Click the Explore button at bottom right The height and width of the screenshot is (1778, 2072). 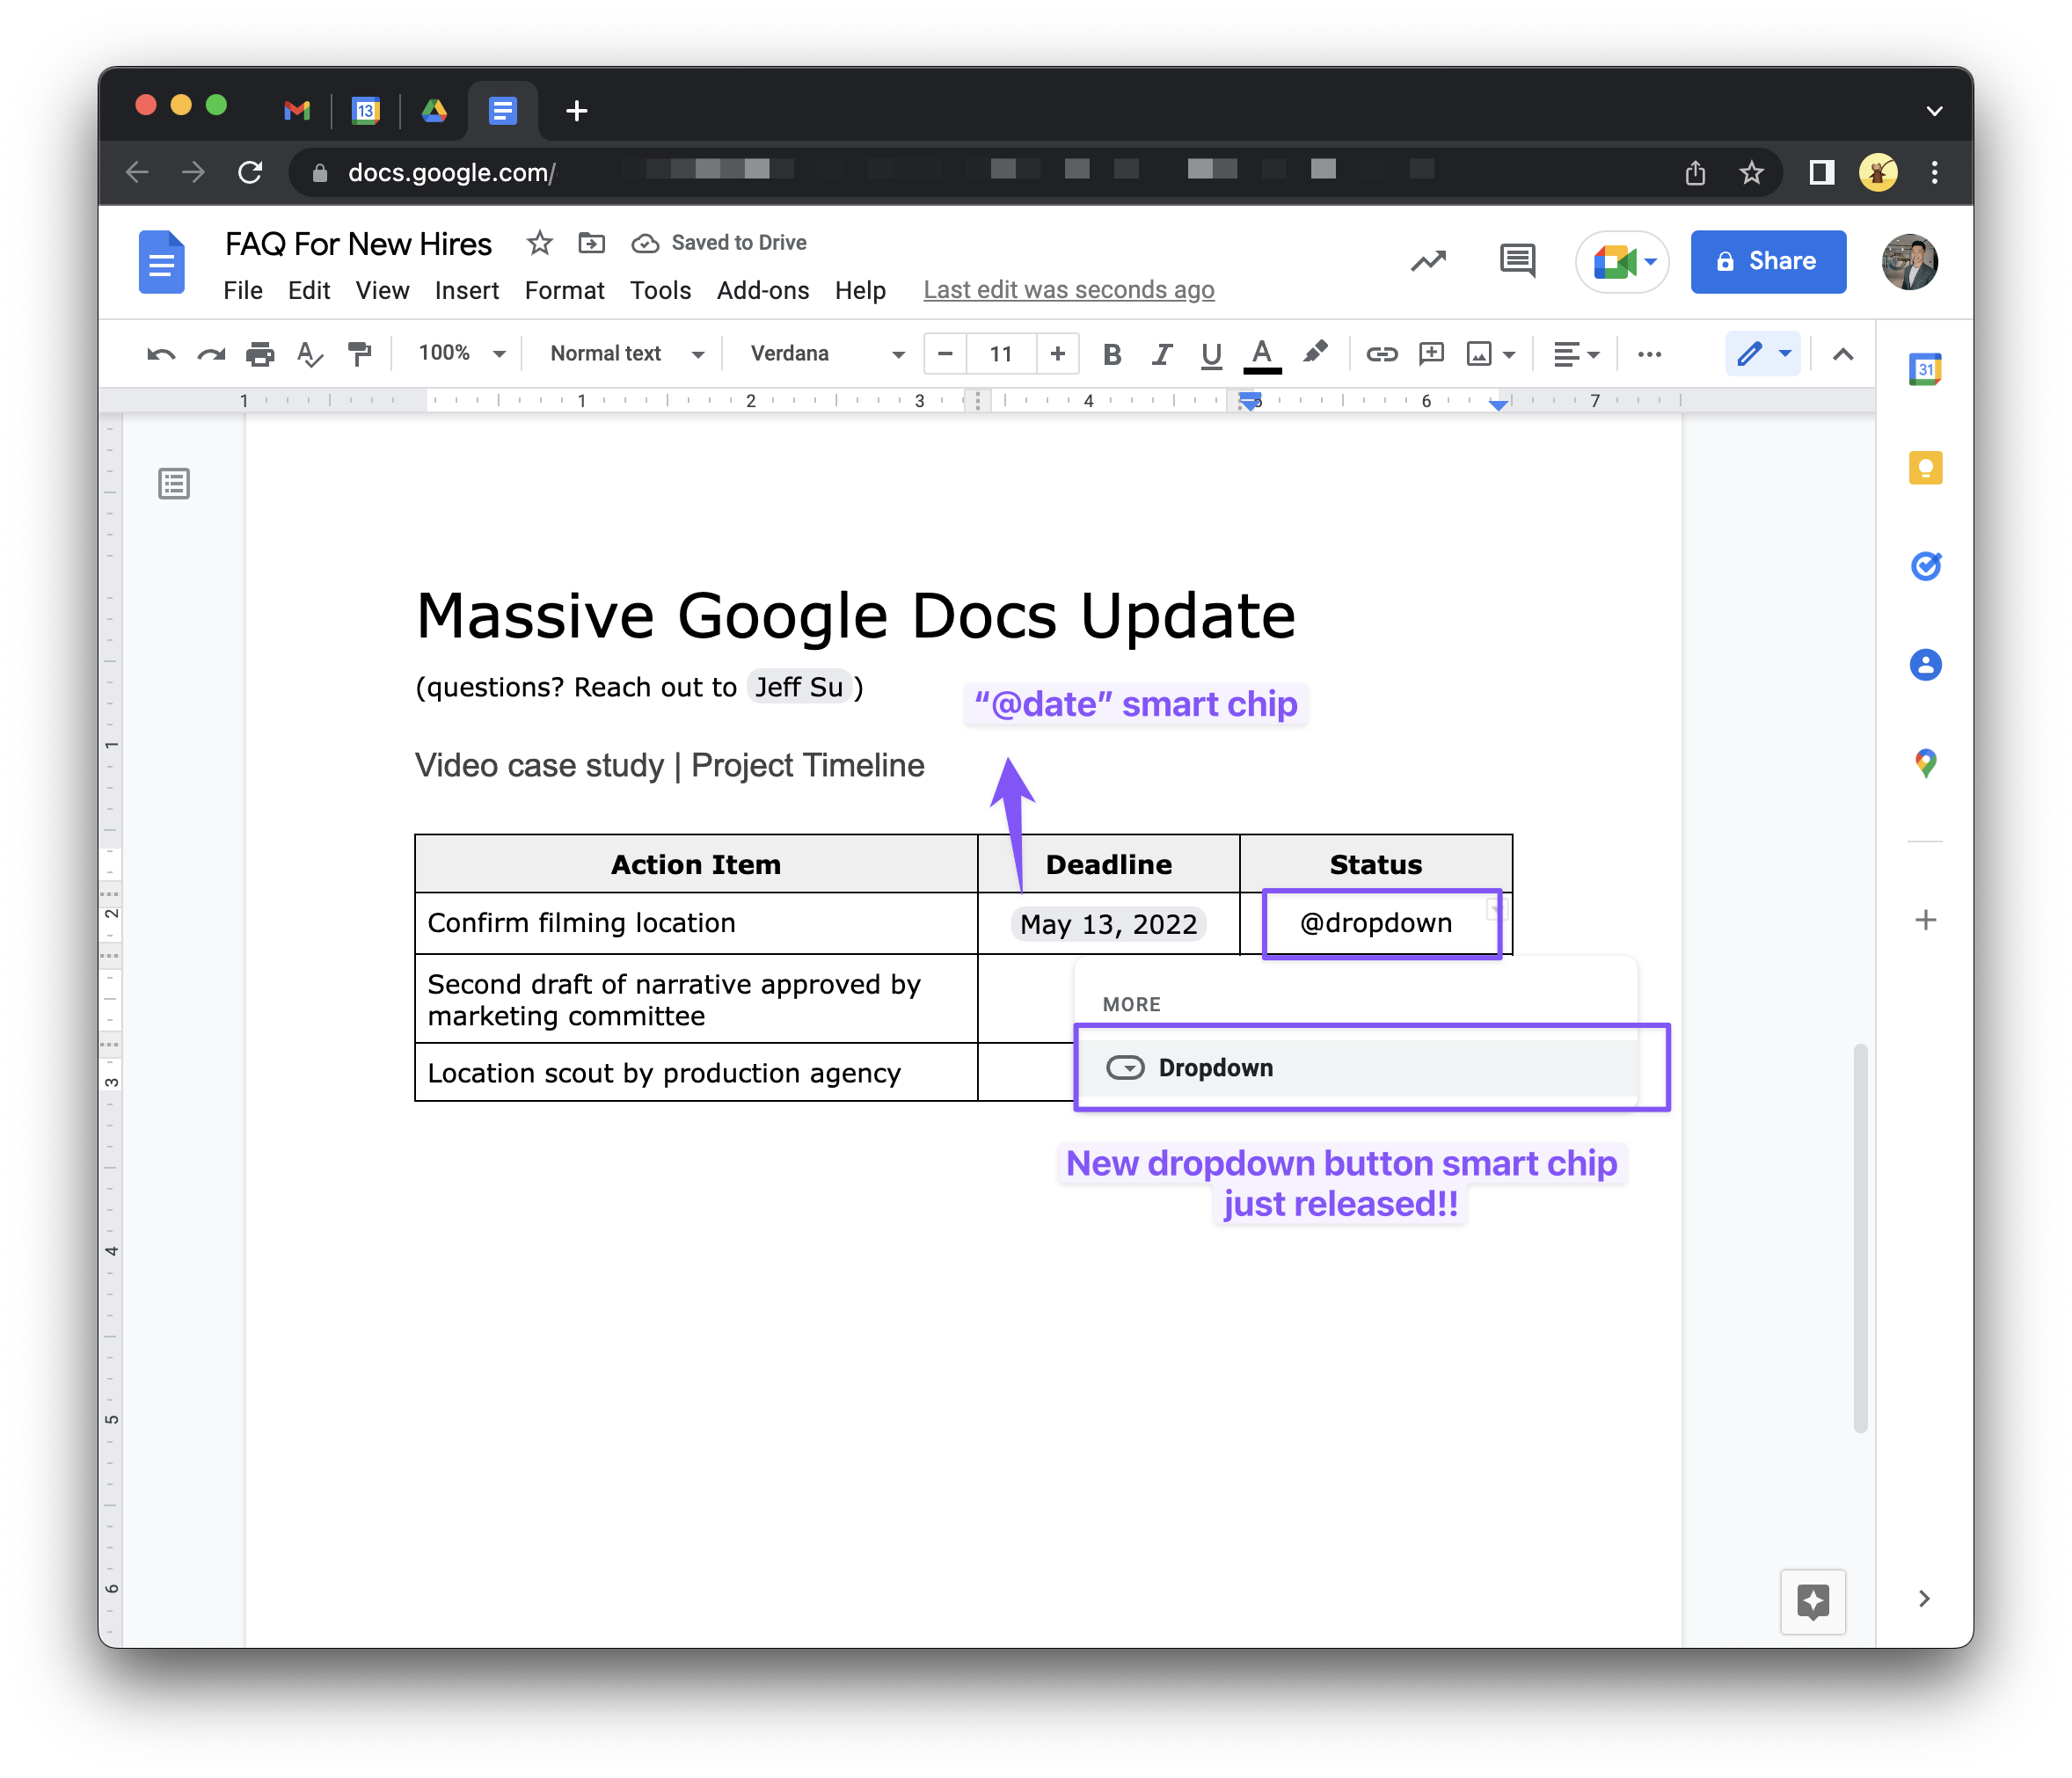(1812, 1601)
